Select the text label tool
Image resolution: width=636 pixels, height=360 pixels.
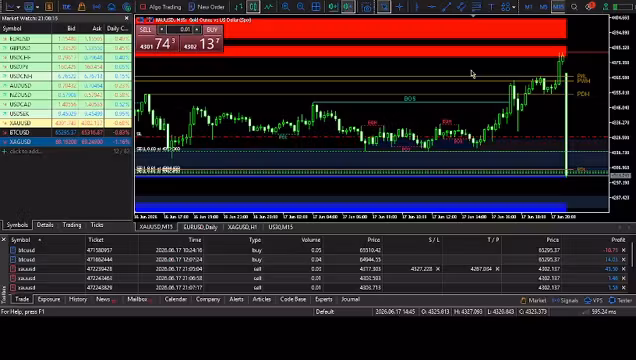[491, 7]
